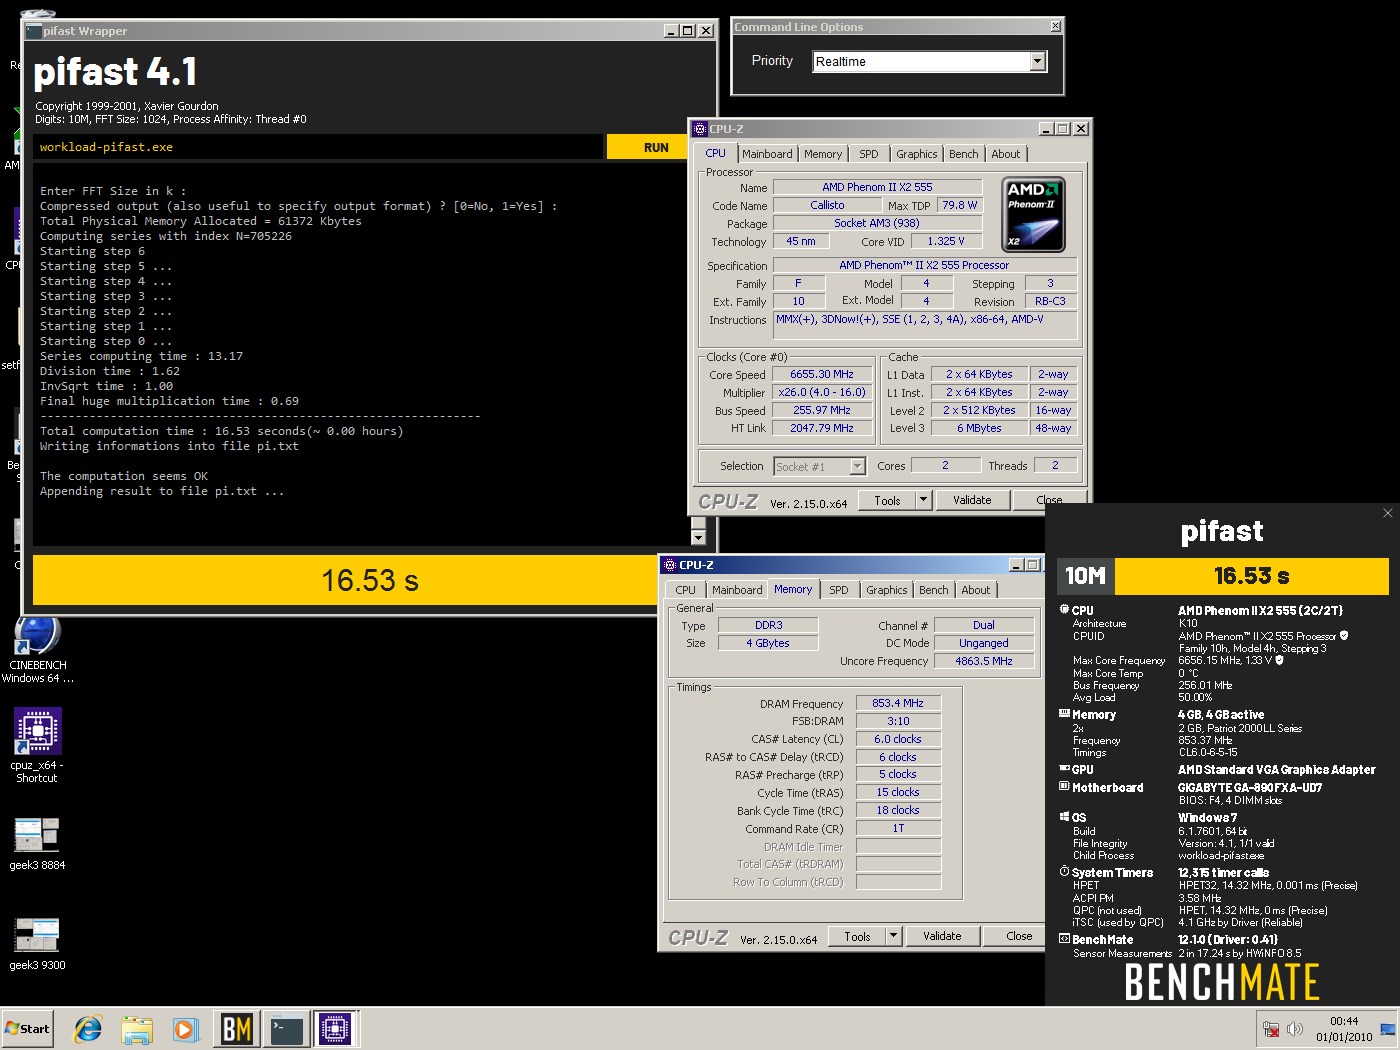
Task: Click the BenchMate version row icon
Action: tap(1064, 939)
